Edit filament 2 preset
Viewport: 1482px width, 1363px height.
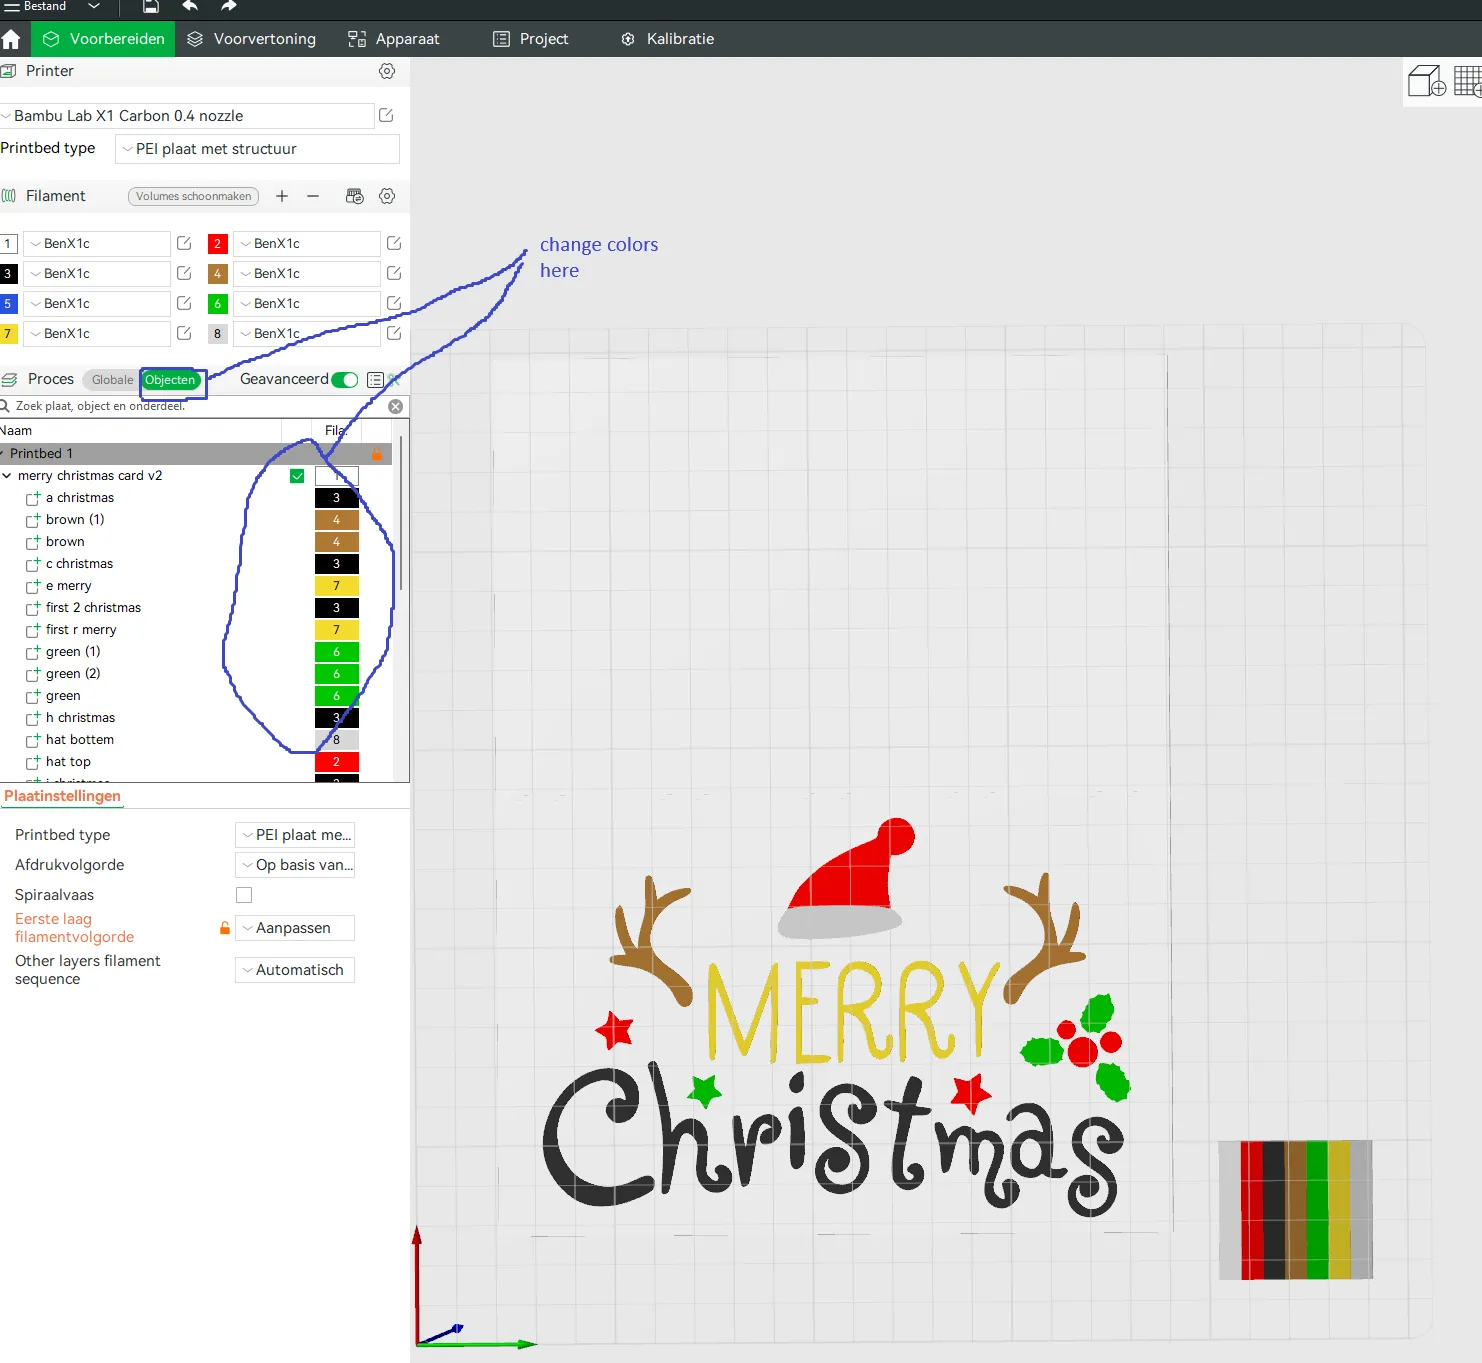pos(394,243)
